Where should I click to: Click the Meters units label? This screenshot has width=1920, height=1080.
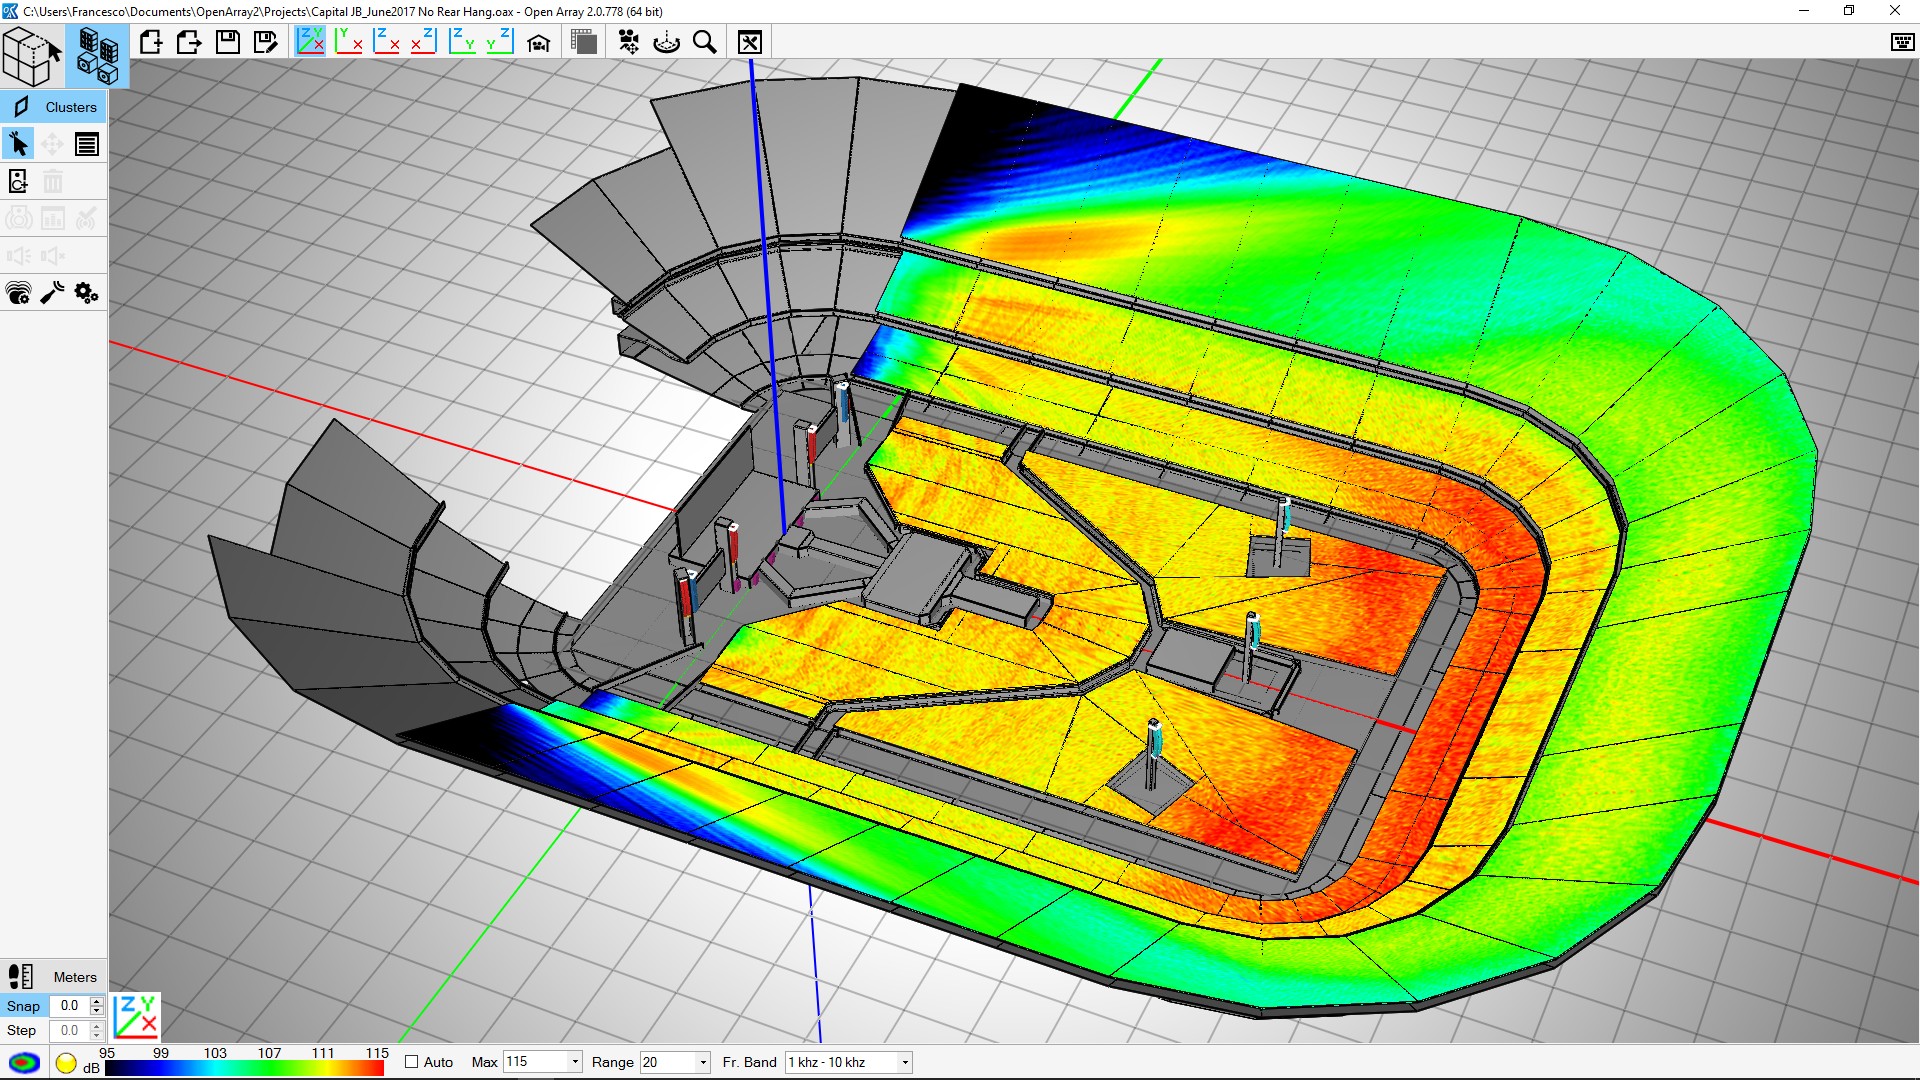(75, 977)
